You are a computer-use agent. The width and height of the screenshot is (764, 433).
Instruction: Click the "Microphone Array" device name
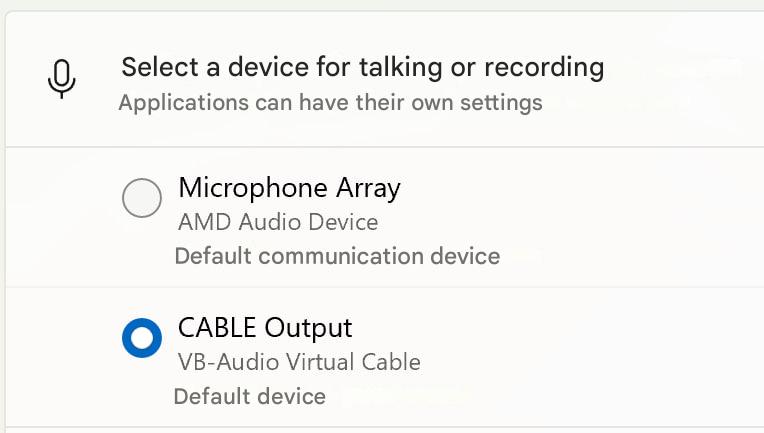[289, 188]
